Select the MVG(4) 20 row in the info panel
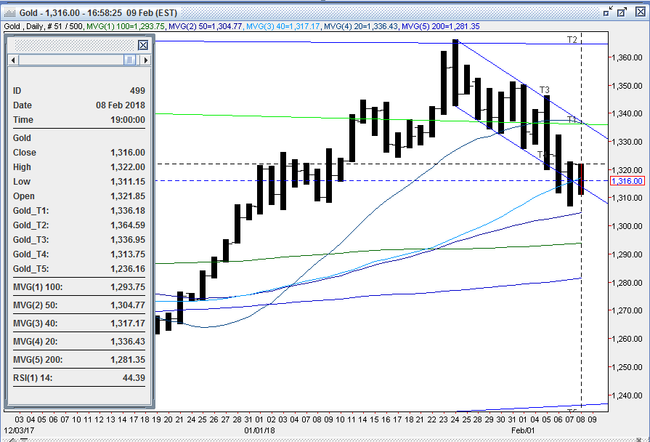 79,342
